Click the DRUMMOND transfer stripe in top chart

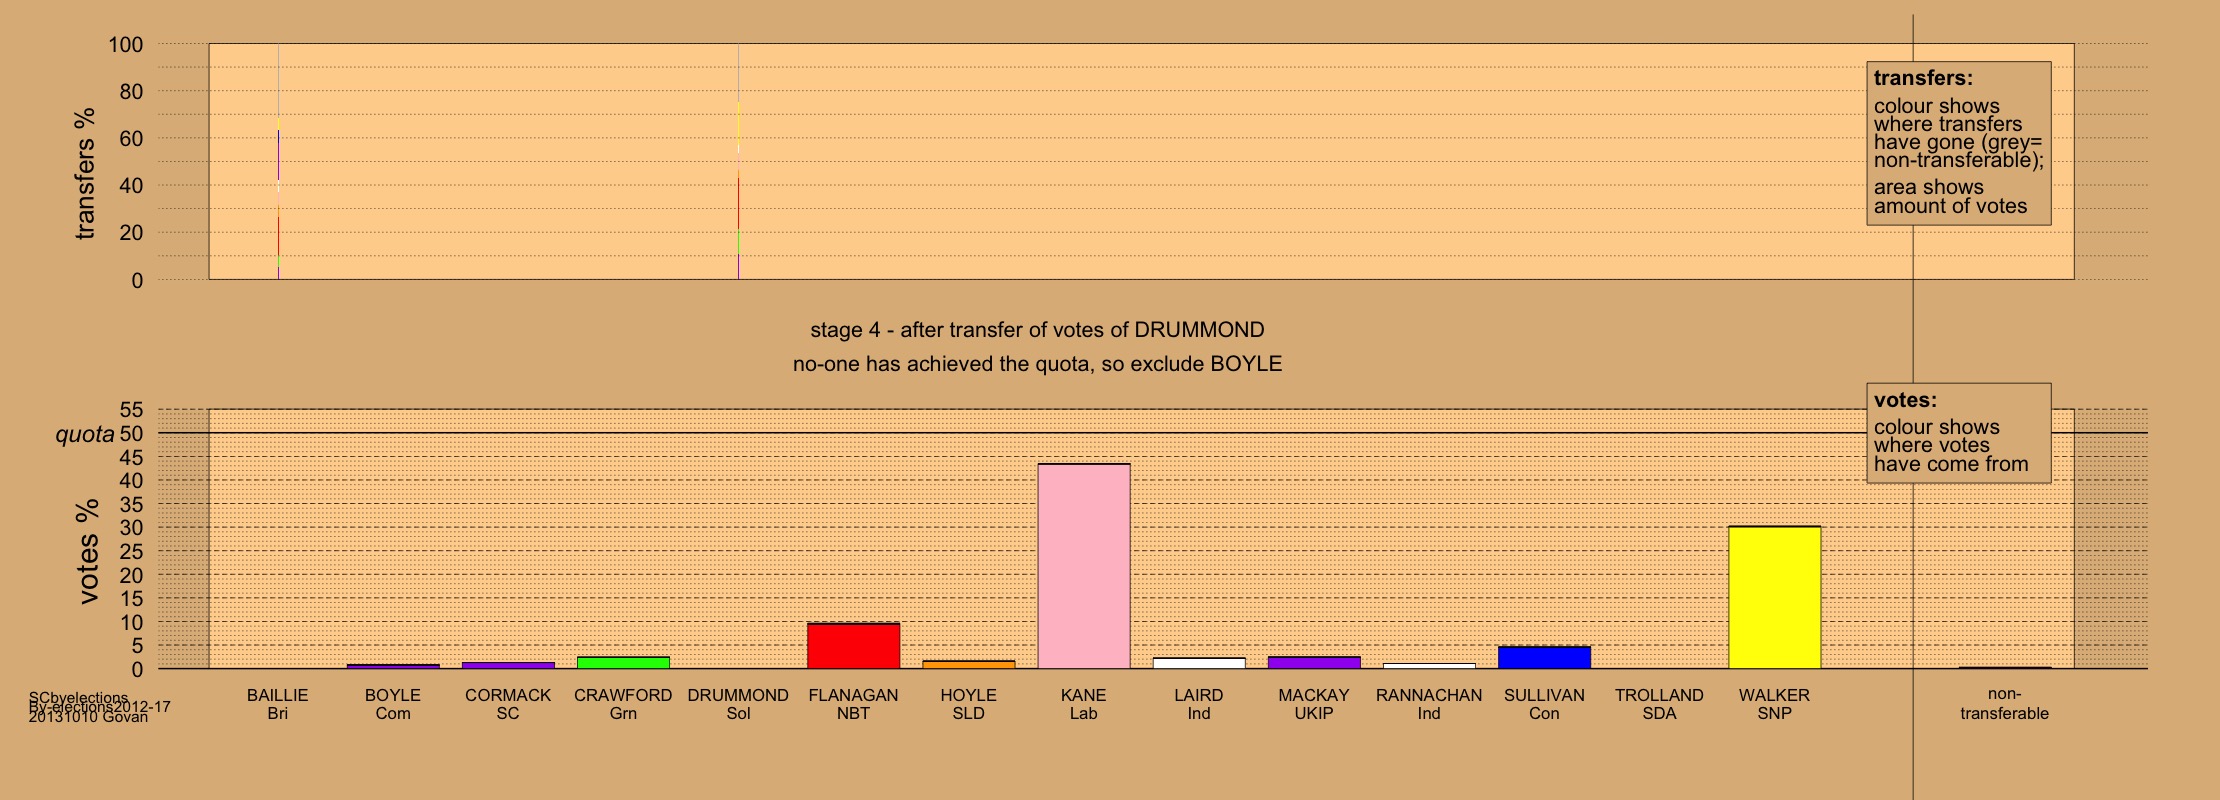click(x=738, y=160)
